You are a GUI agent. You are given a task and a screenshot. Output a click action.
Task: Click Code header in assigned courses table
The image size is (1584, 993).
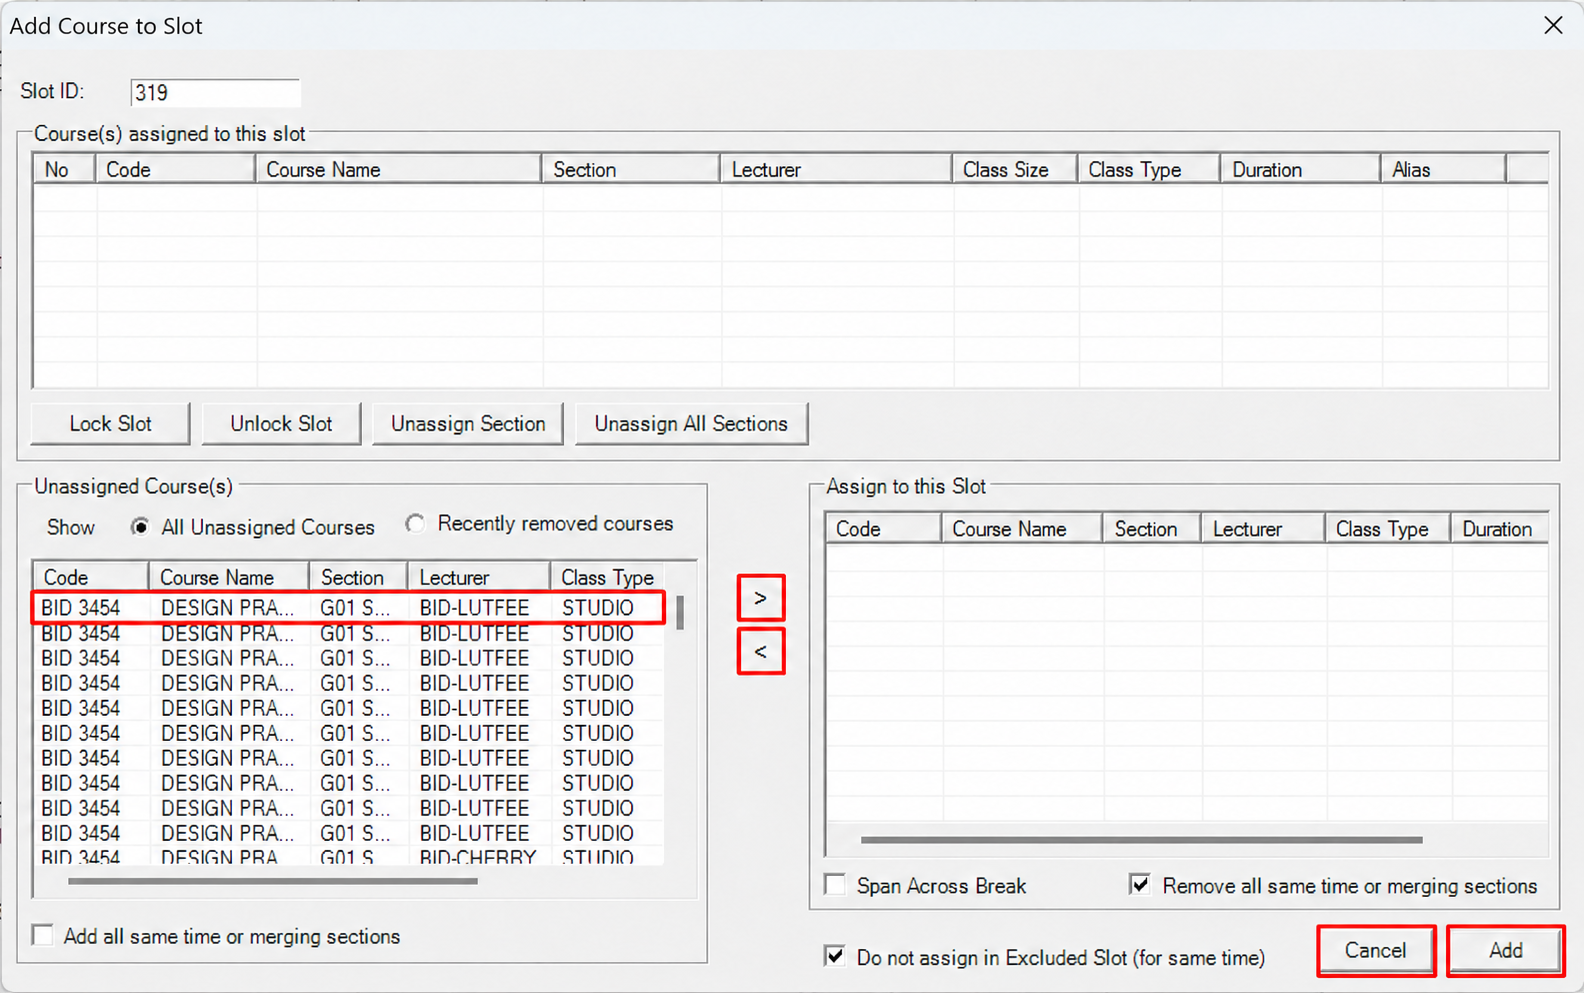(175, 170)
